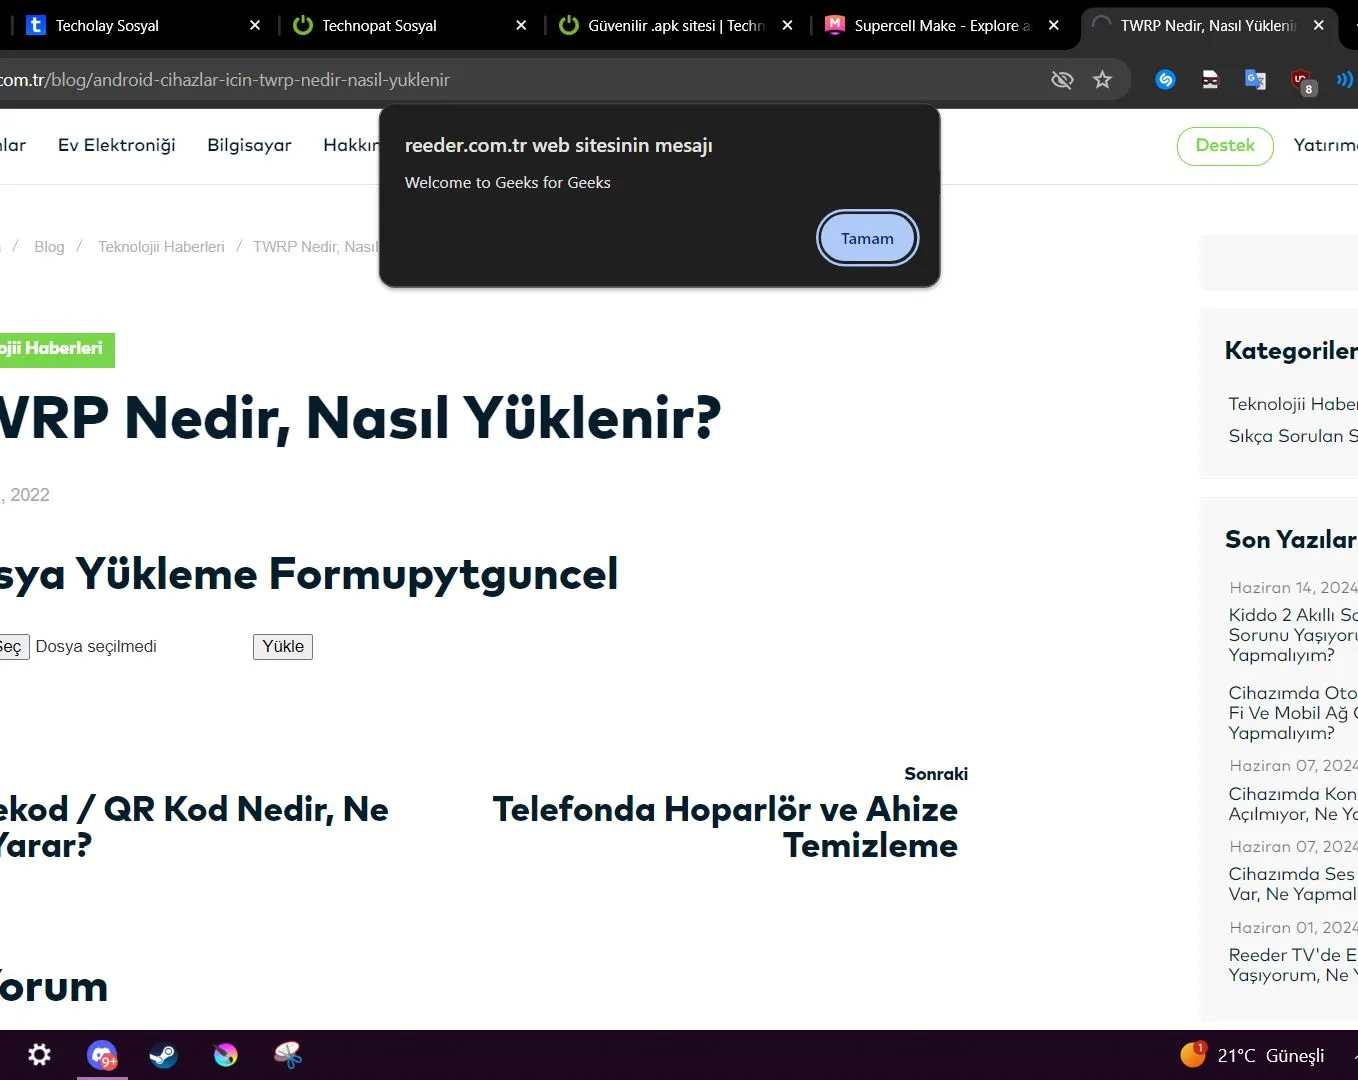The image size is (1358, 1080).
Task: Click the green Haberleri category tag
Action: [x=57, y=349]
